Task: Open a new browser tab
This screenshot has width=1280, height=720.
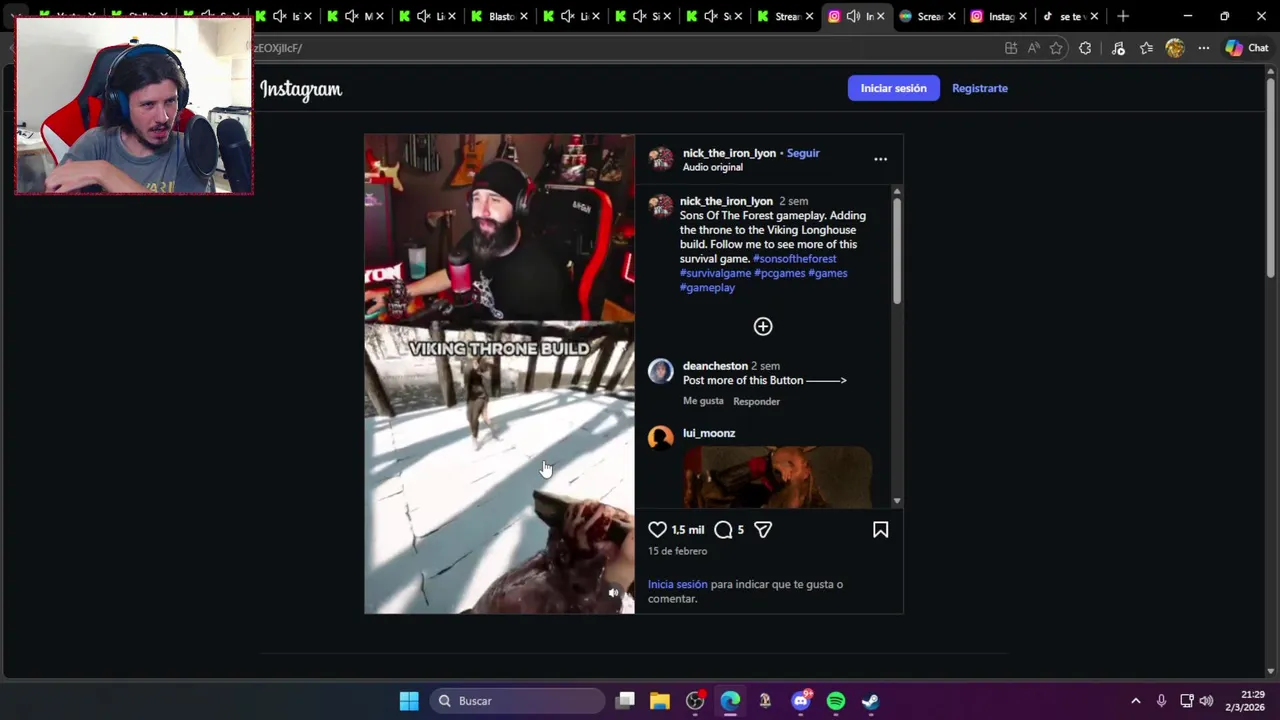Action: point(1123,16)
